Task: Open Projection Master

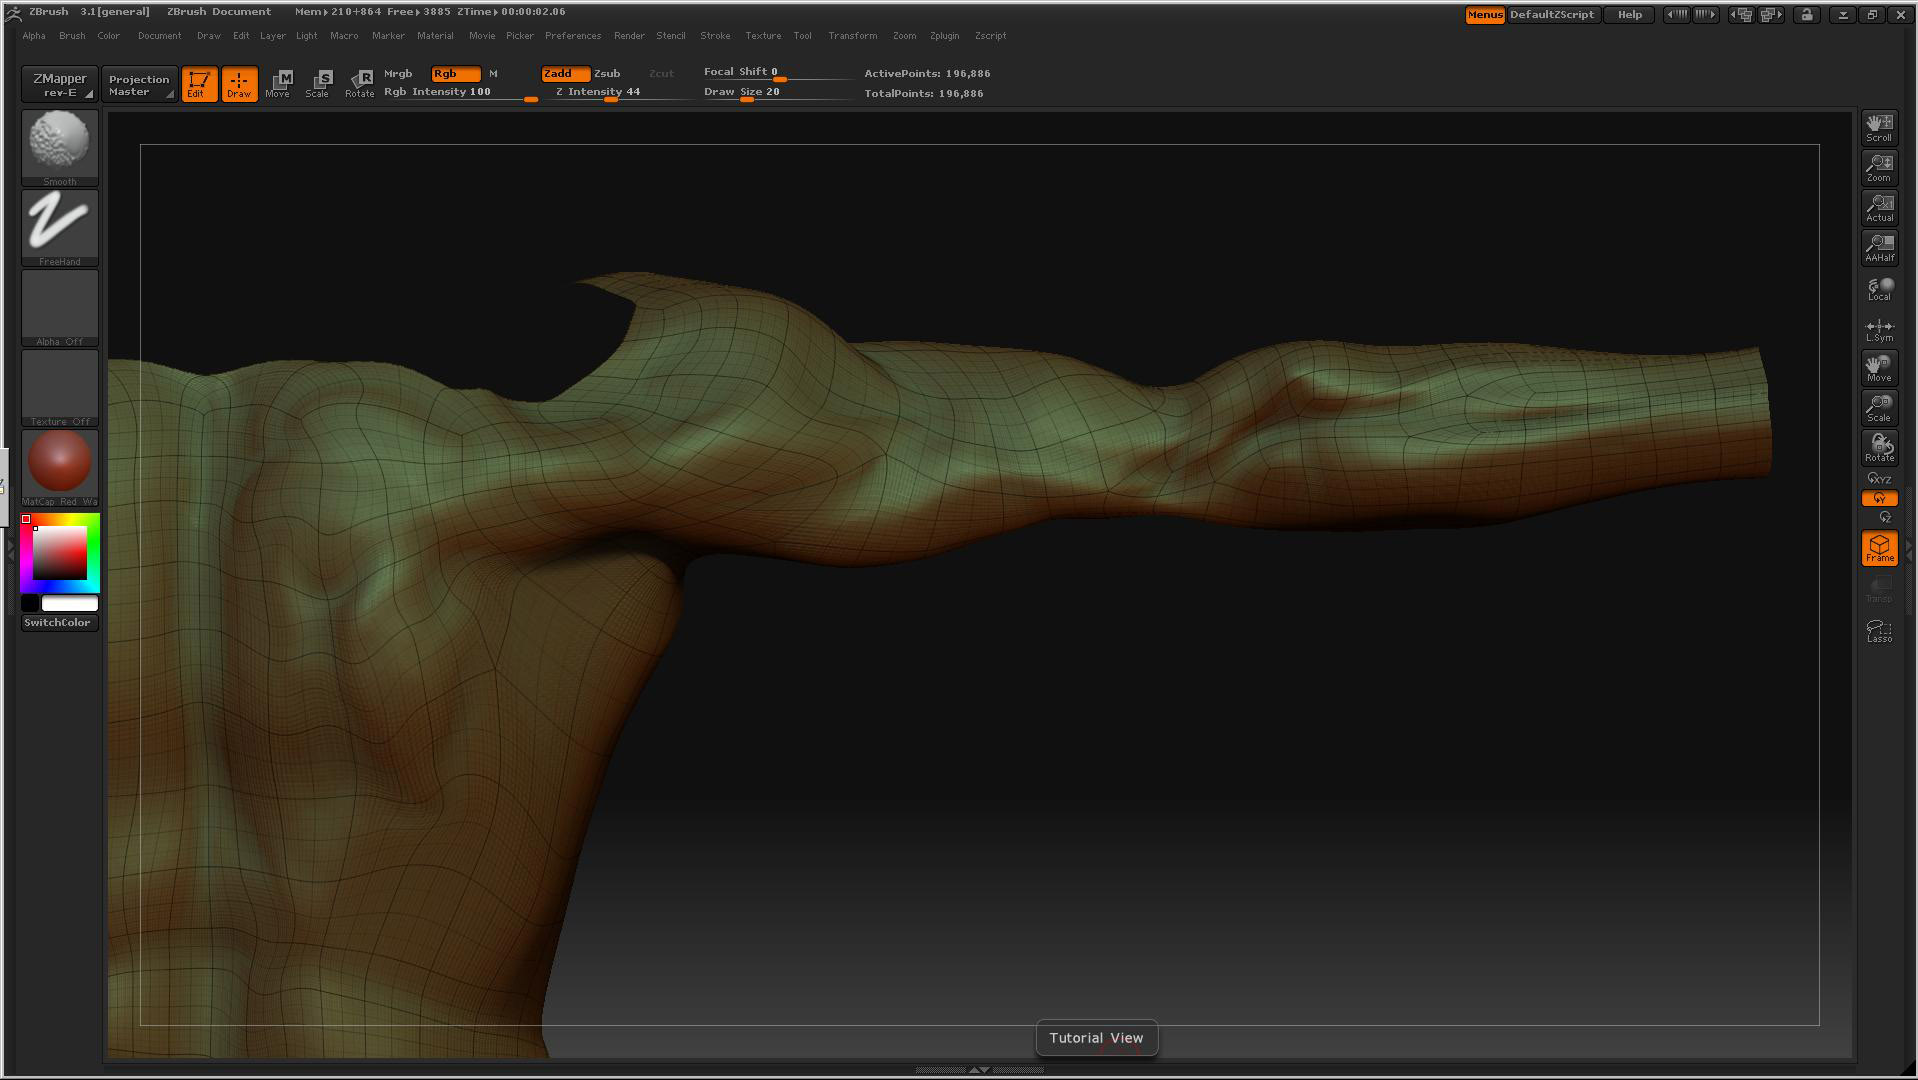Action: point(139,85)
